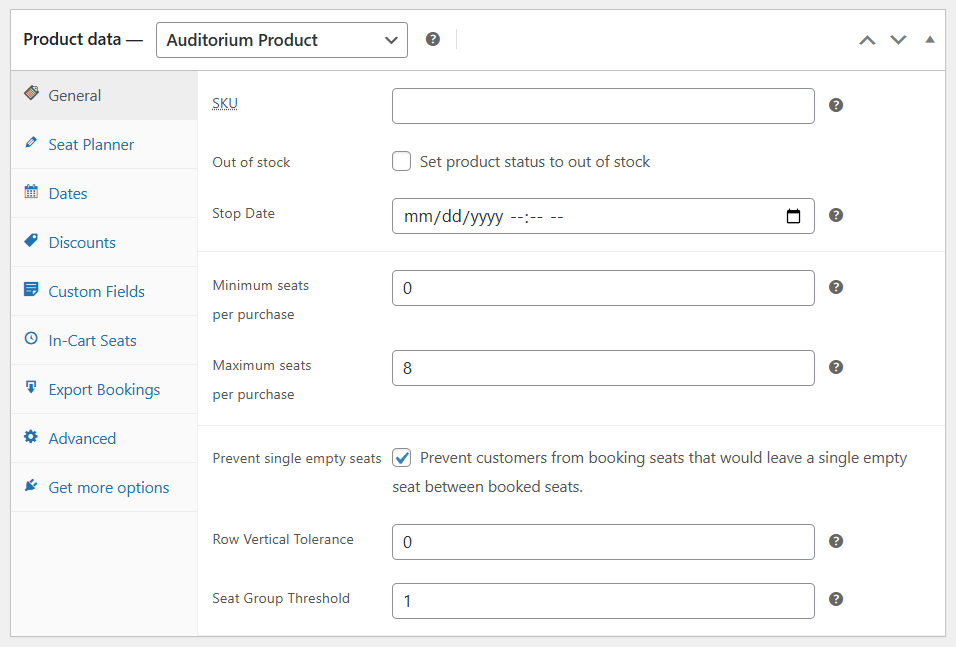This screenshot has width=956, height=647.
Task: Open the Dates tab
Action: [68, 193]
